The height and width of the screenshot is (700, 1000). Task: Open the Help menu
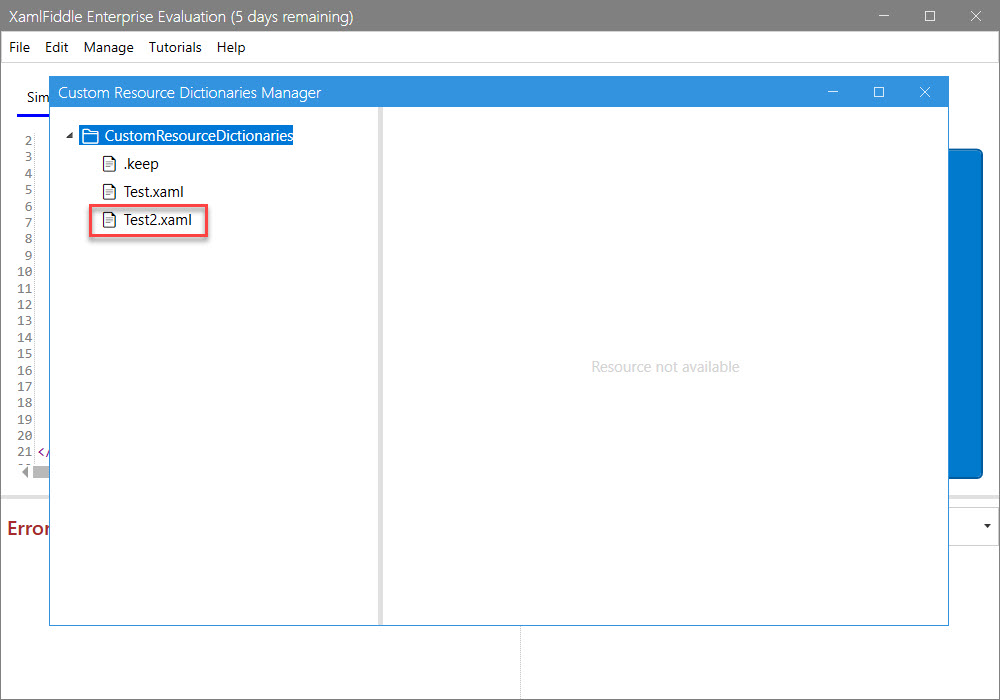[x=231, y=47]
